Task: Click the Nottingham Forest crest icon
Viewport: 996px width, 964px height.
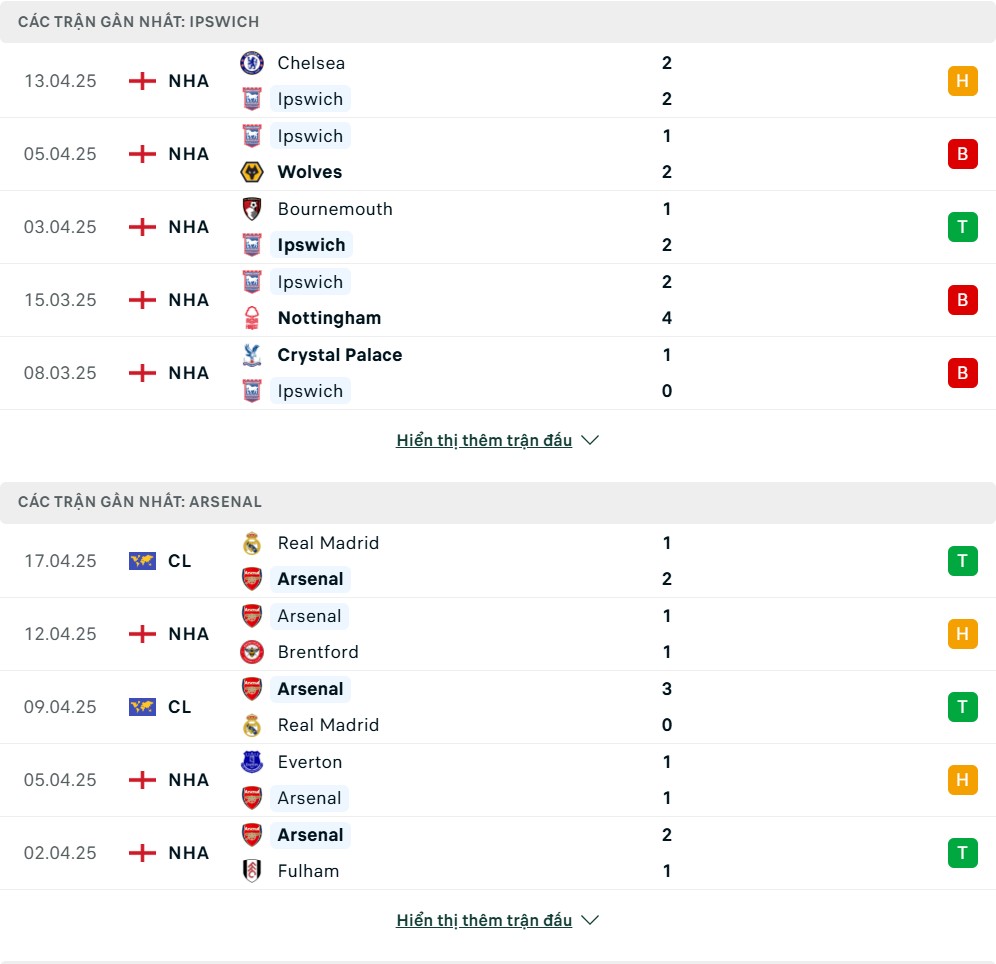Action: [252, 318]
